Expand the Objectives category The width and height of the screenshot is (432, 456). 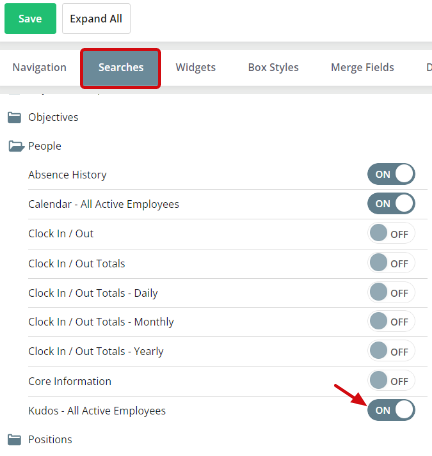tap(53, 117)
